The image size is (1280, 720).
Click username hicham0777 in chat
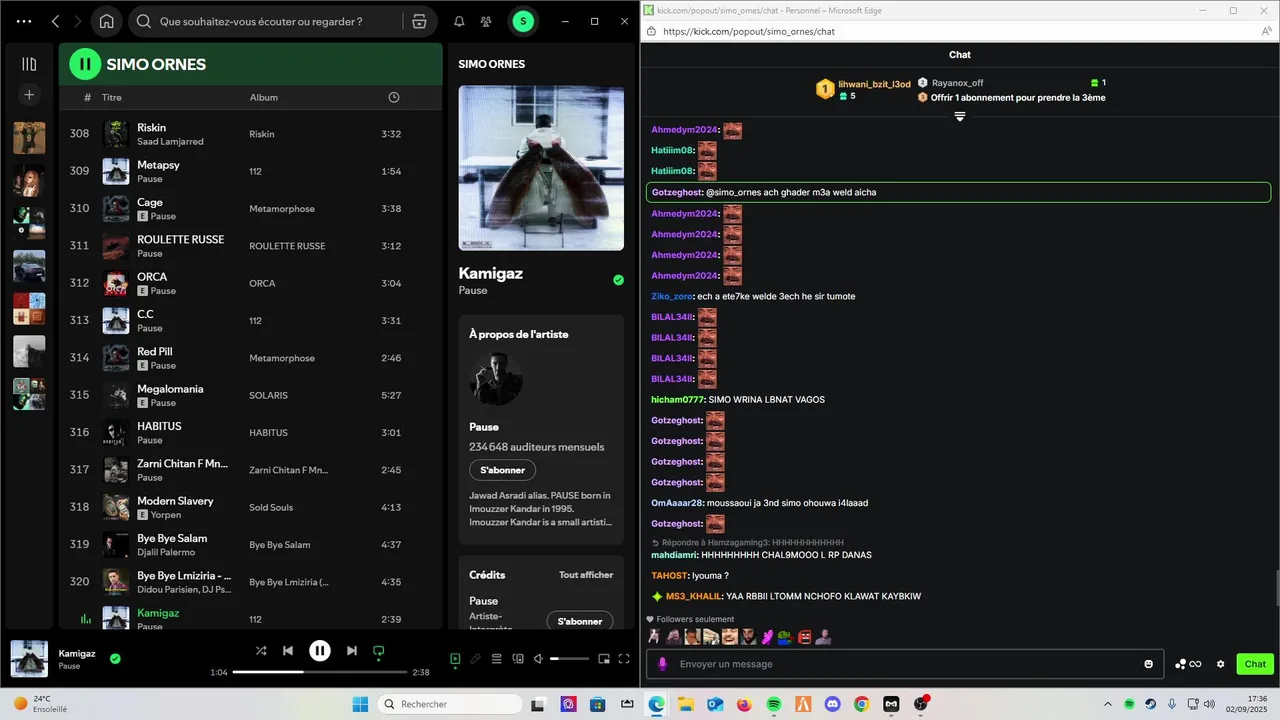point(677,399)
